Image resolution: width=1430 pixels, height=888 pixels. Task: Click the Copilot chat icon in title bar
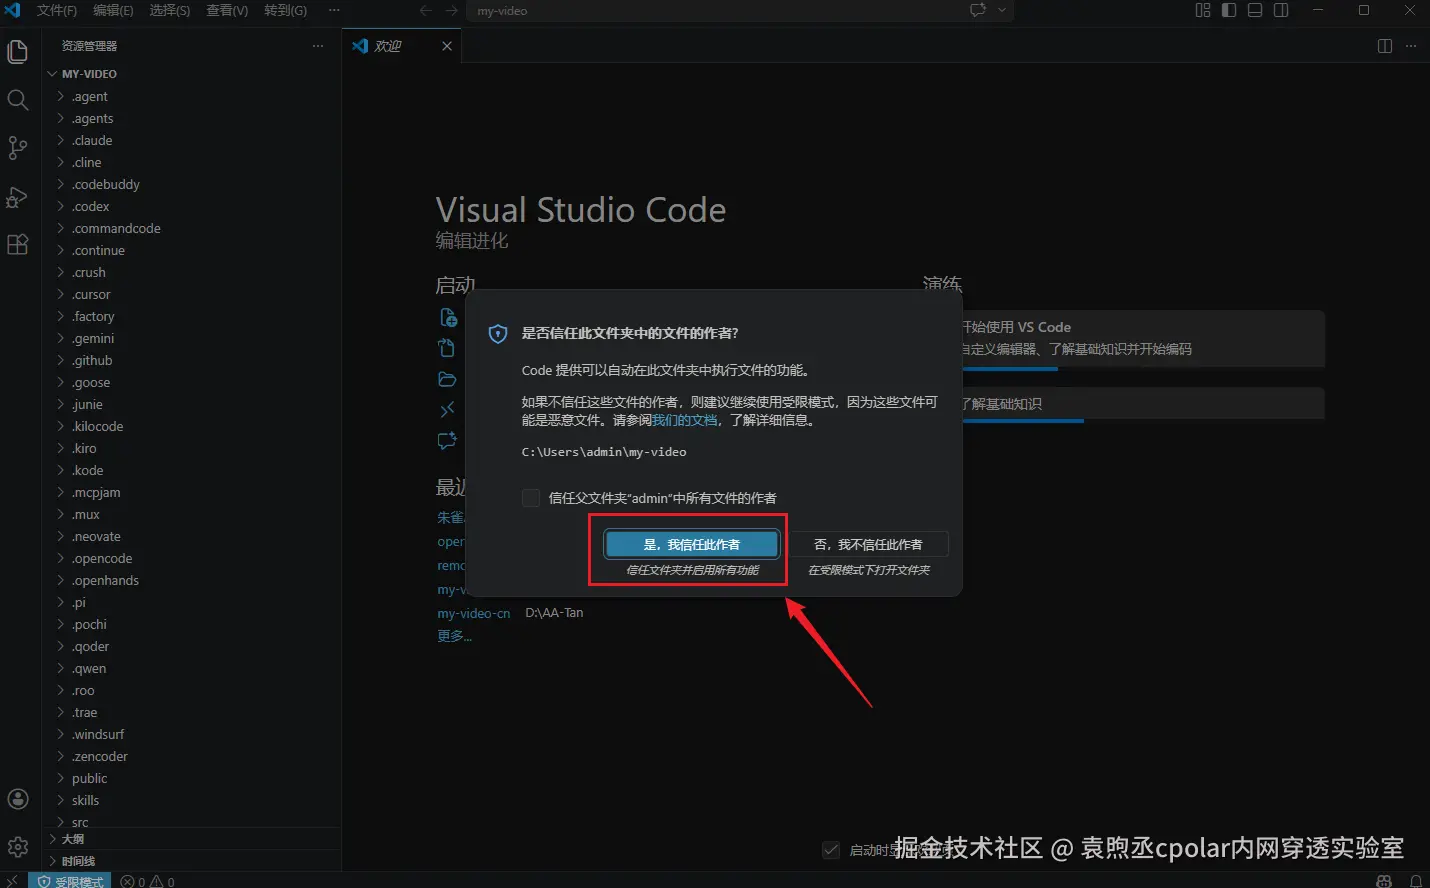[x=978, y=10]
